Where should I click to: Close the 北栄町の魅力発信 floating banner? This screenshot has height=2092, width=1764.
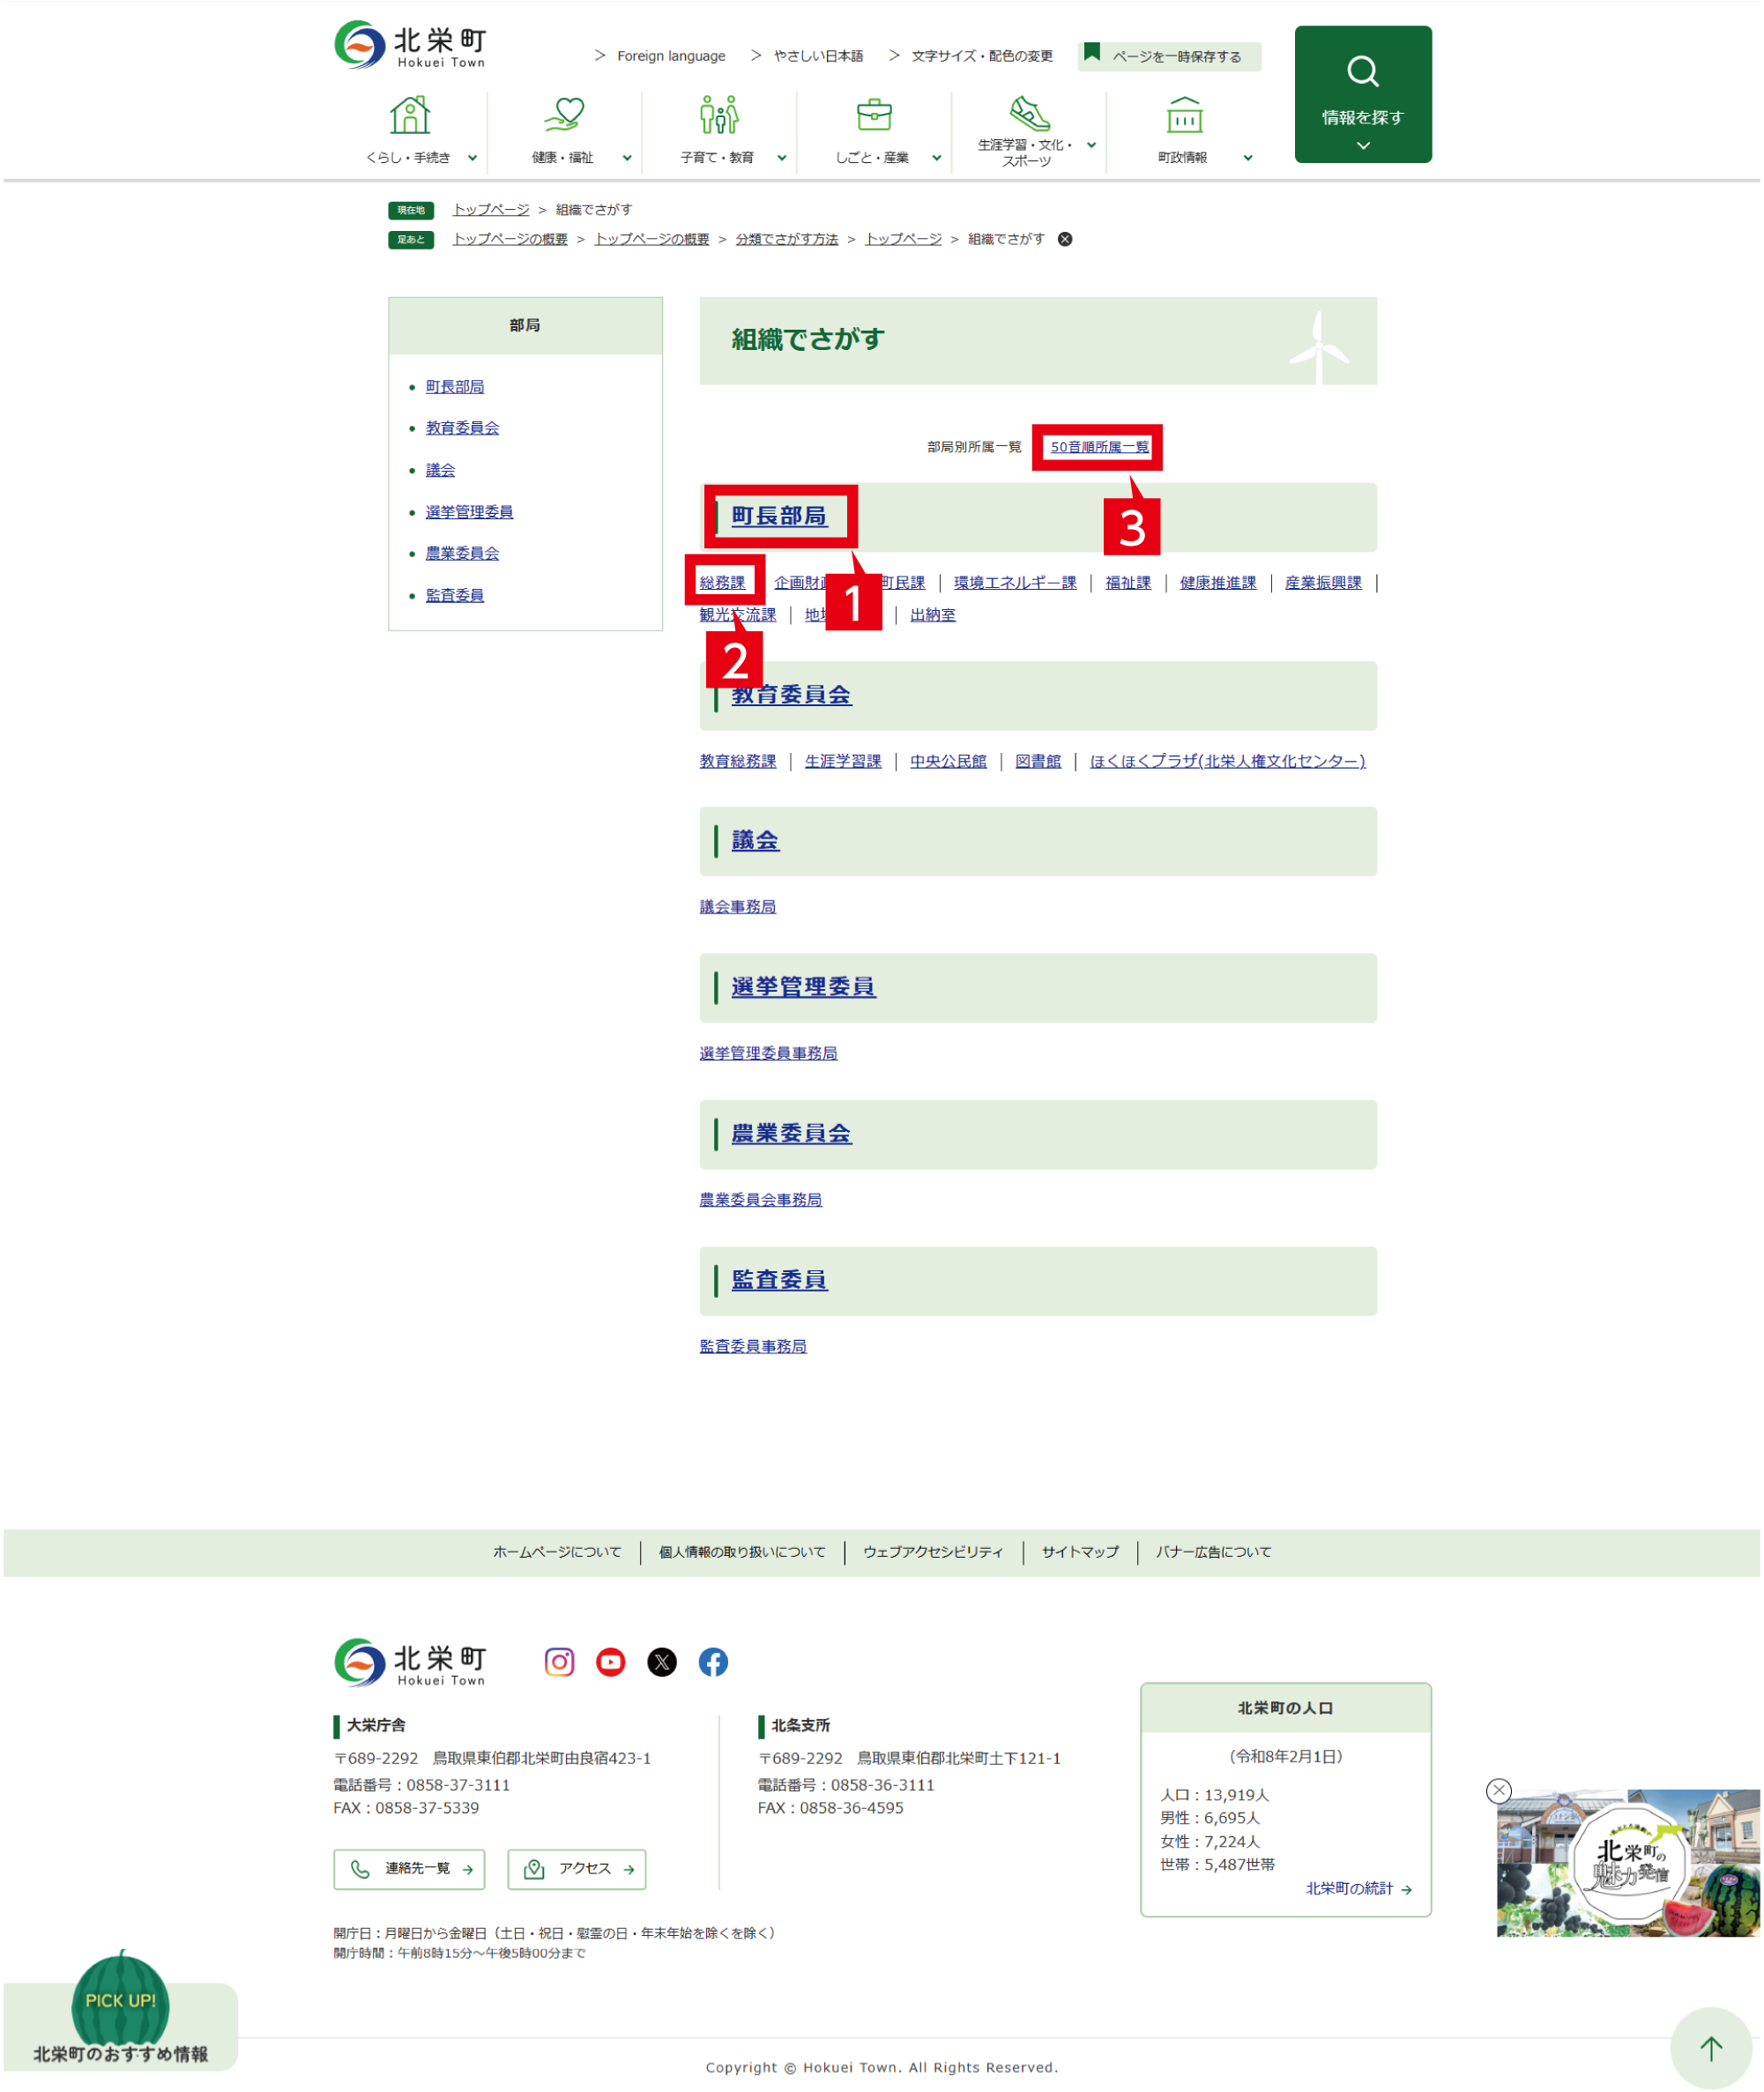(1498, 1790)
